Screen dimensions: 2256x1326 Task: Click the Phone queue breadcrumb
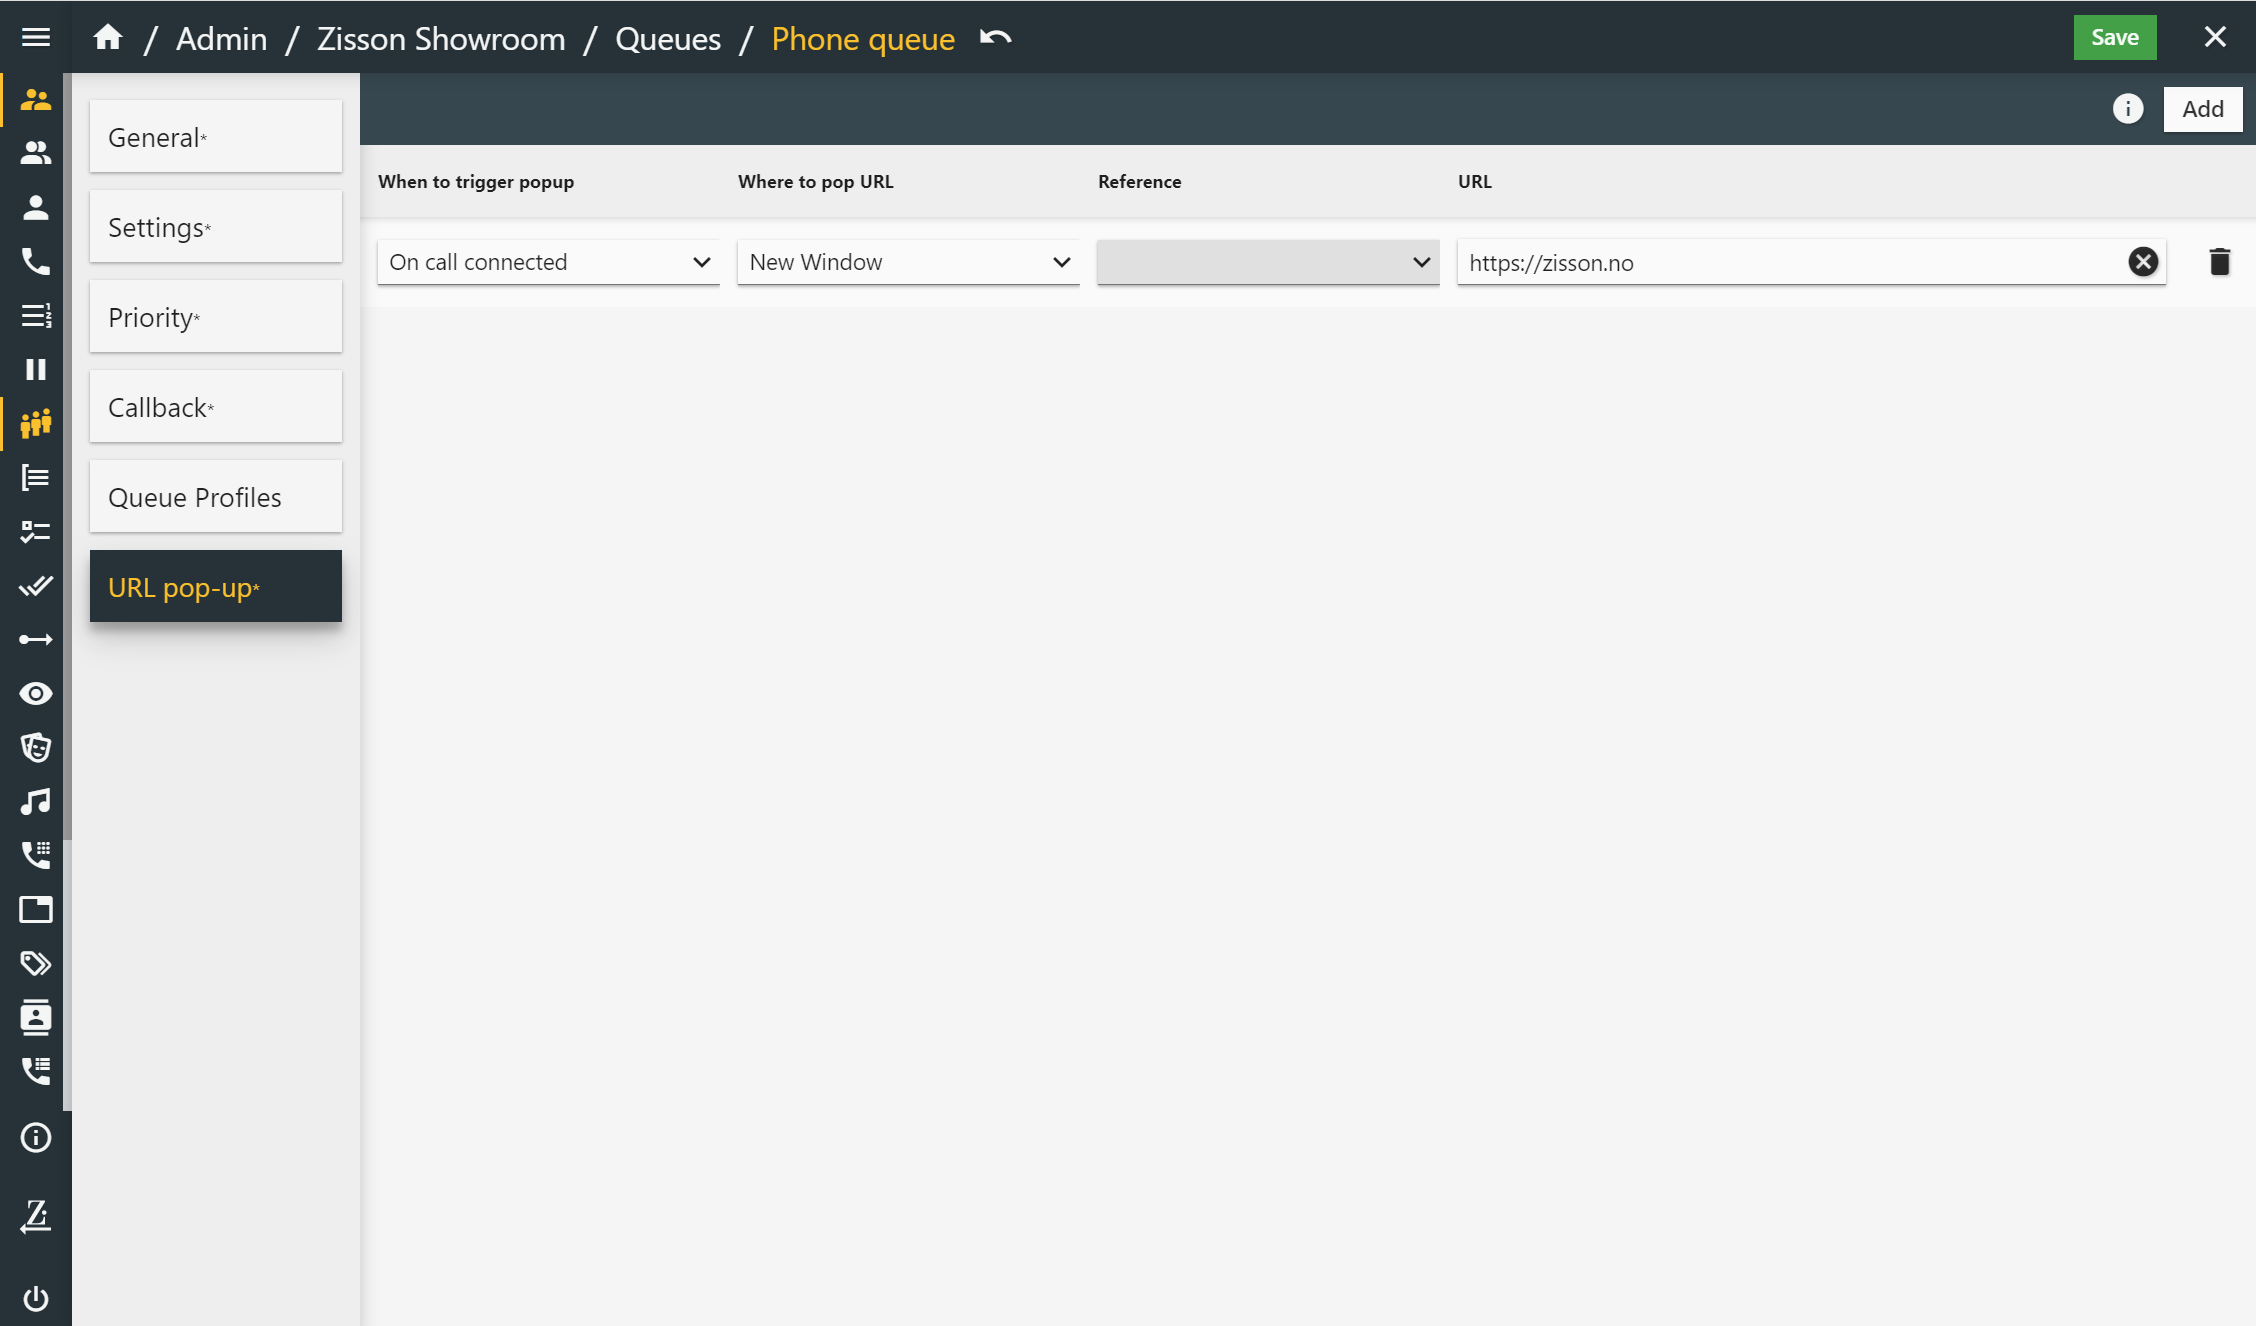point(863,38)
